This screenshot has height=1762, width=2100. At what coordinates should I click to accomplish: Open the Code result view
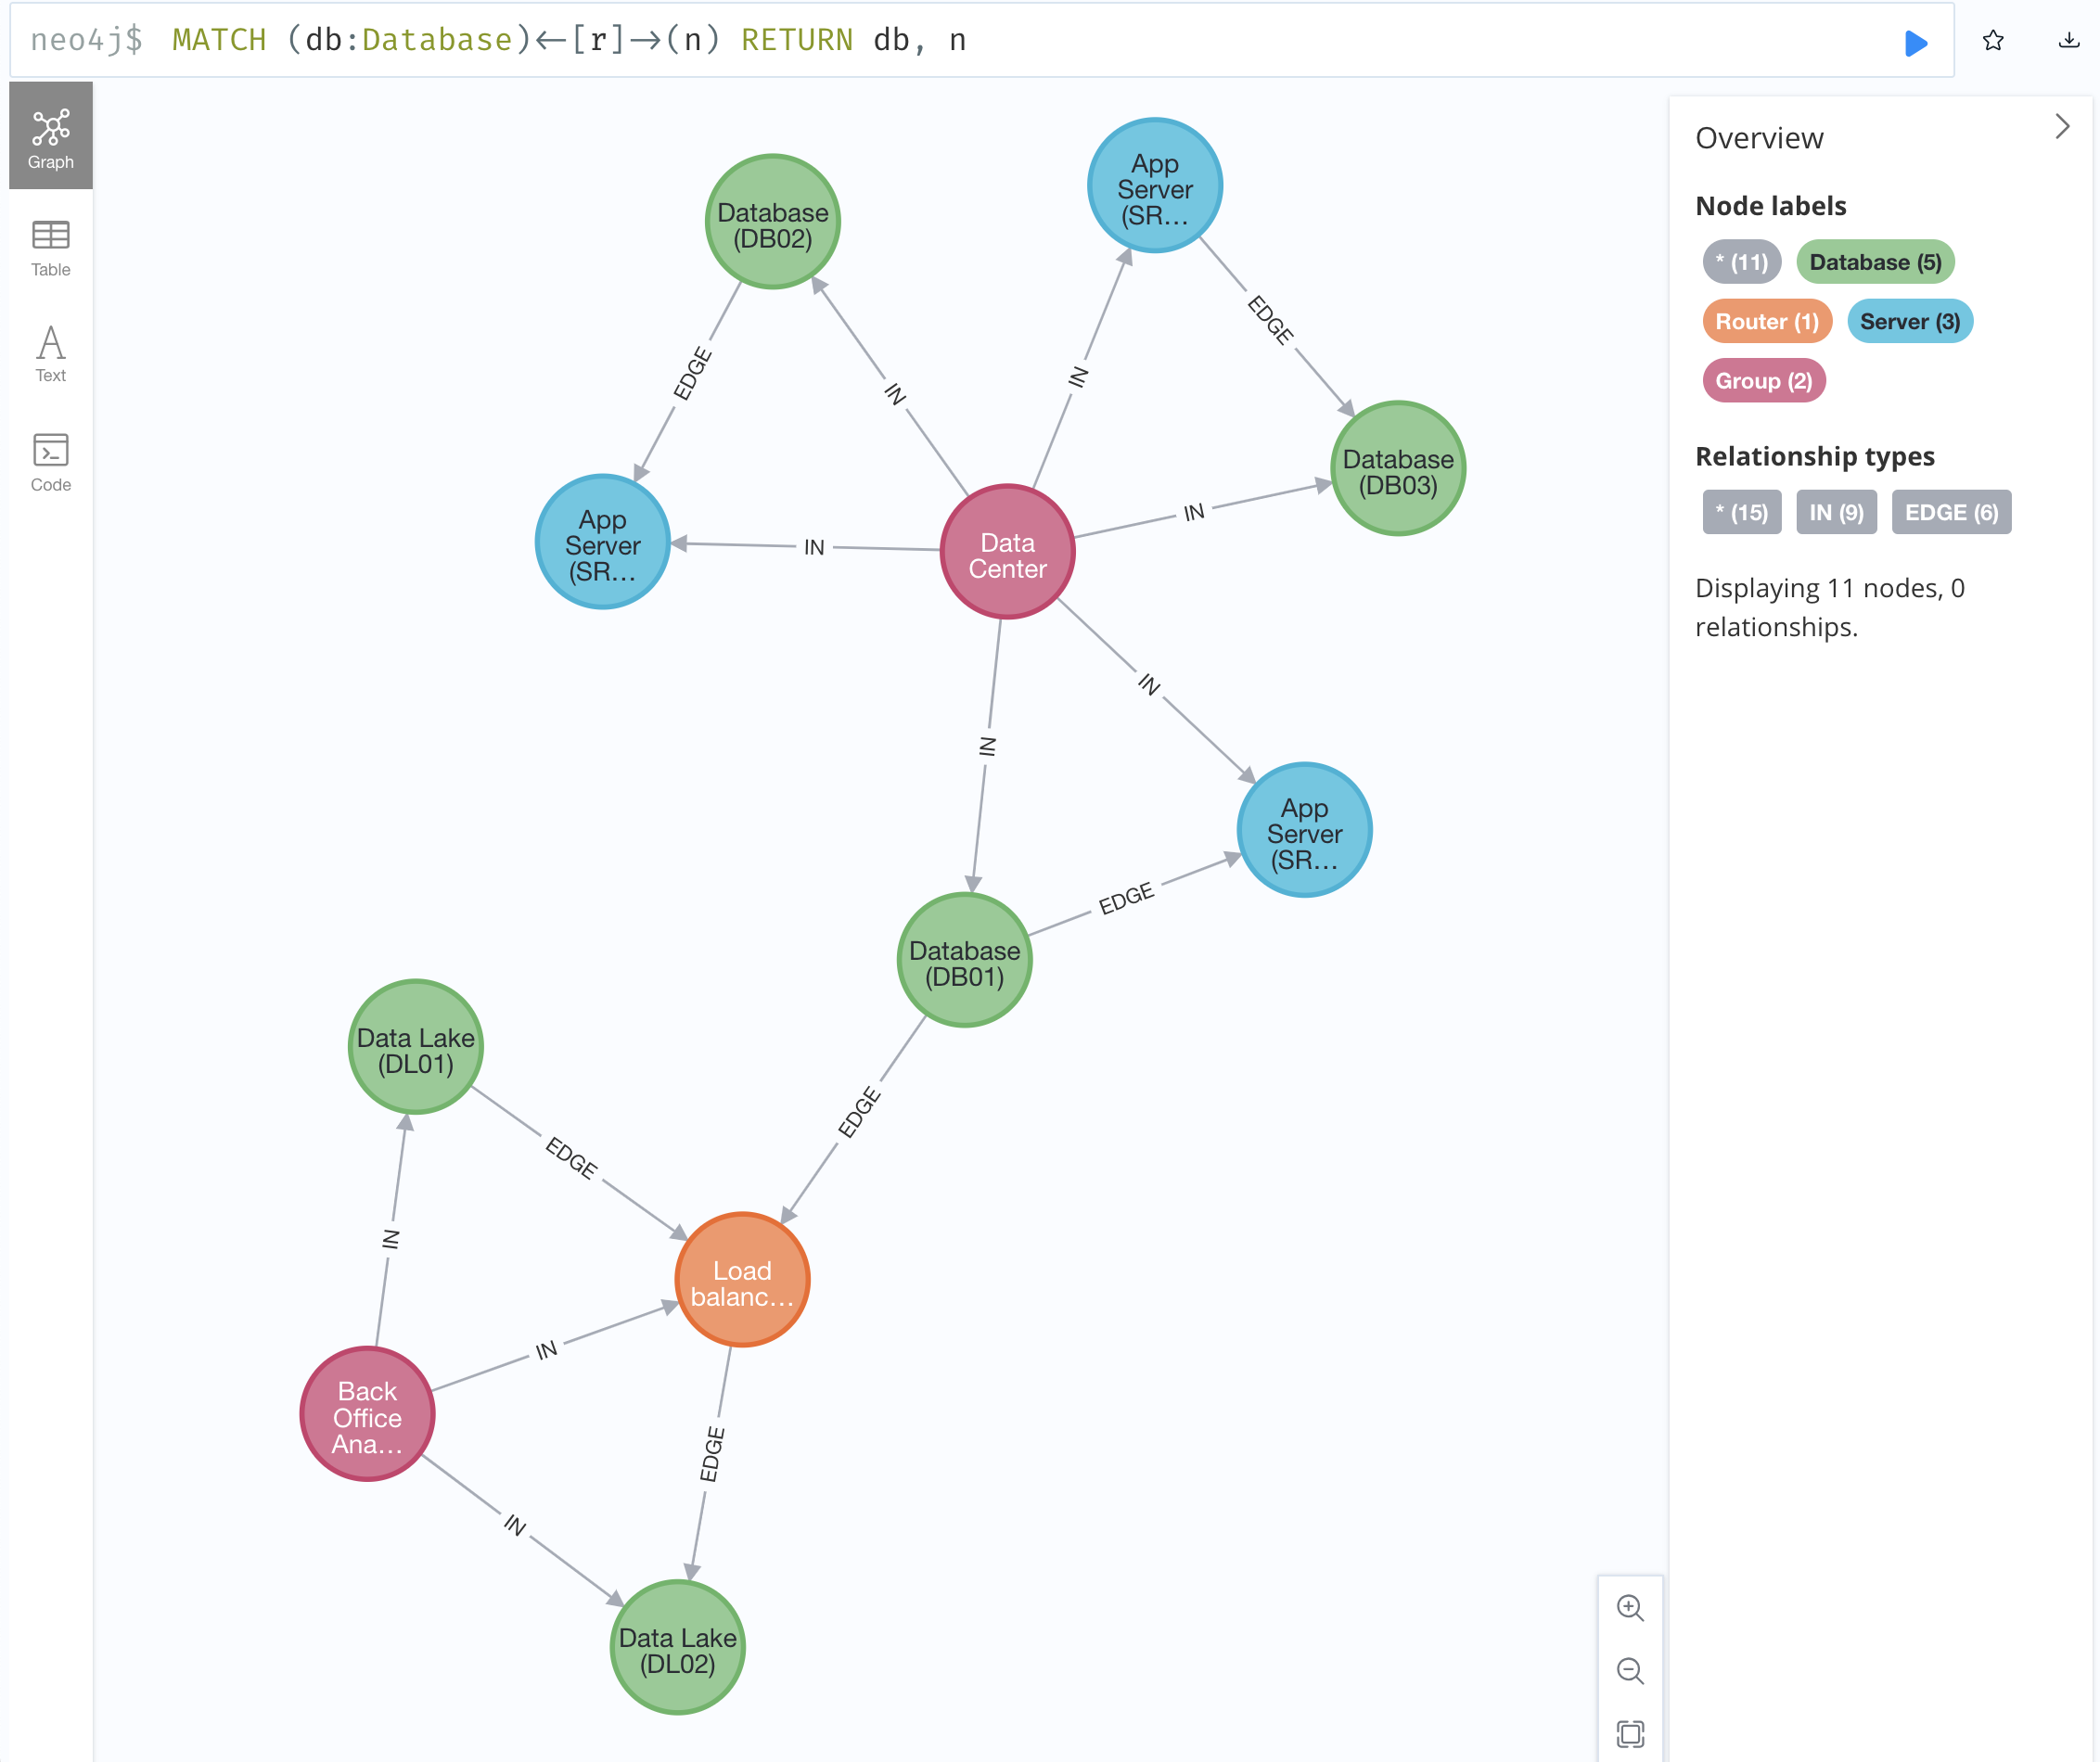[50, 462]
